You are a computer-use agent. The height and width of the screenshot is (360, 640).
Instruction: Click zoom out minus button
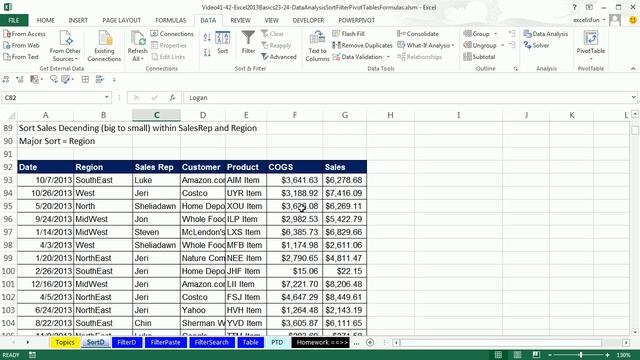pyautogui.click(x=550, y=355)
